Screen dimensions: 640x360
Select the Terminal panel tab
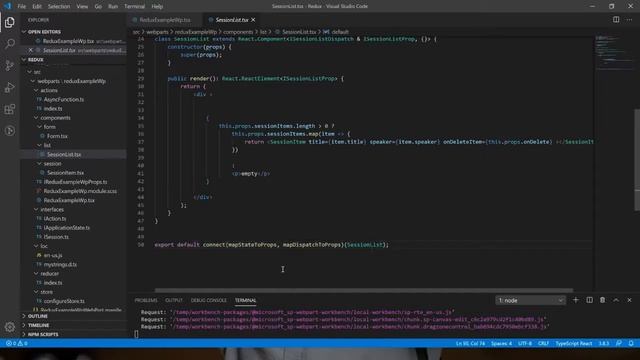[245, 300]
